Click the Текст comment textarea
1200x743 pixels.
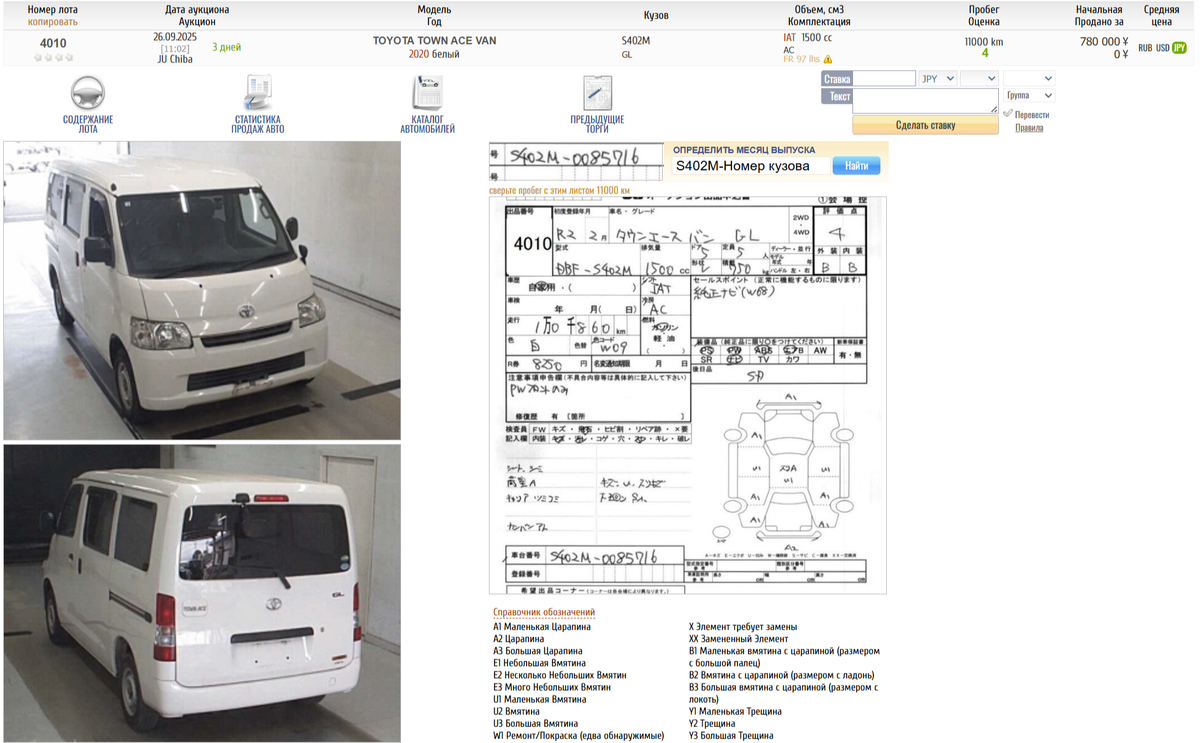tap(925, 100)
